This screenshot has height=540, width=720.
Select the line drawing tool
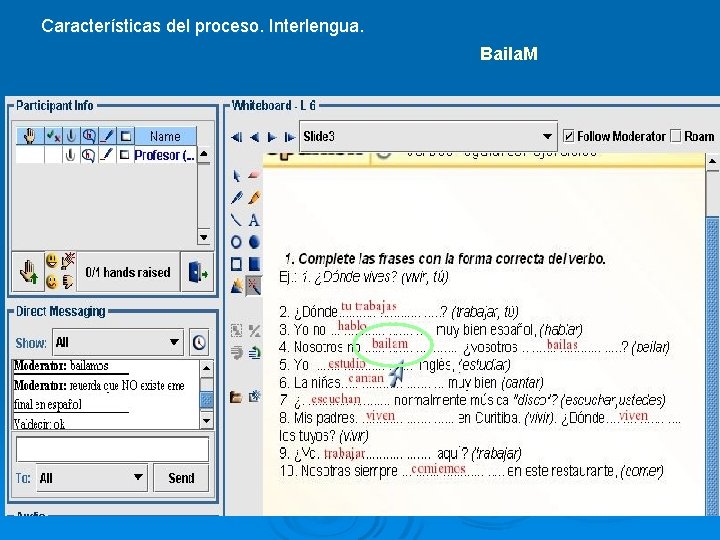(236, 220)
